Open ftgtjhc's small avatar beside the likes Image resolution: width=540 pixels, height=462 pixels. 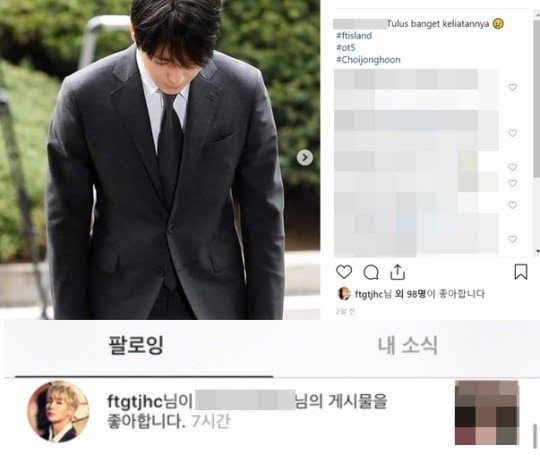(344, 294)
